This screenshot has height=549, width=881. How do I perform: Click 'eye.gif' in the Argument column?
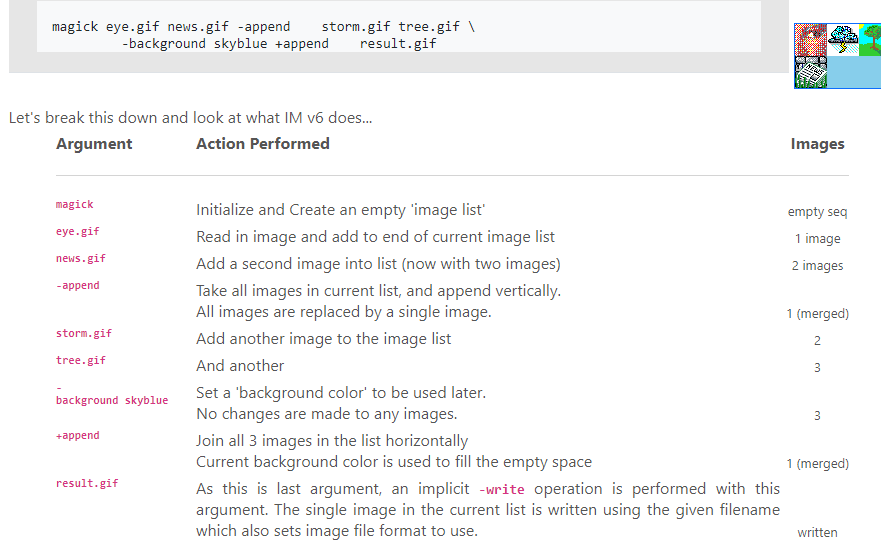pyautogui.click(x=78, y=231)
